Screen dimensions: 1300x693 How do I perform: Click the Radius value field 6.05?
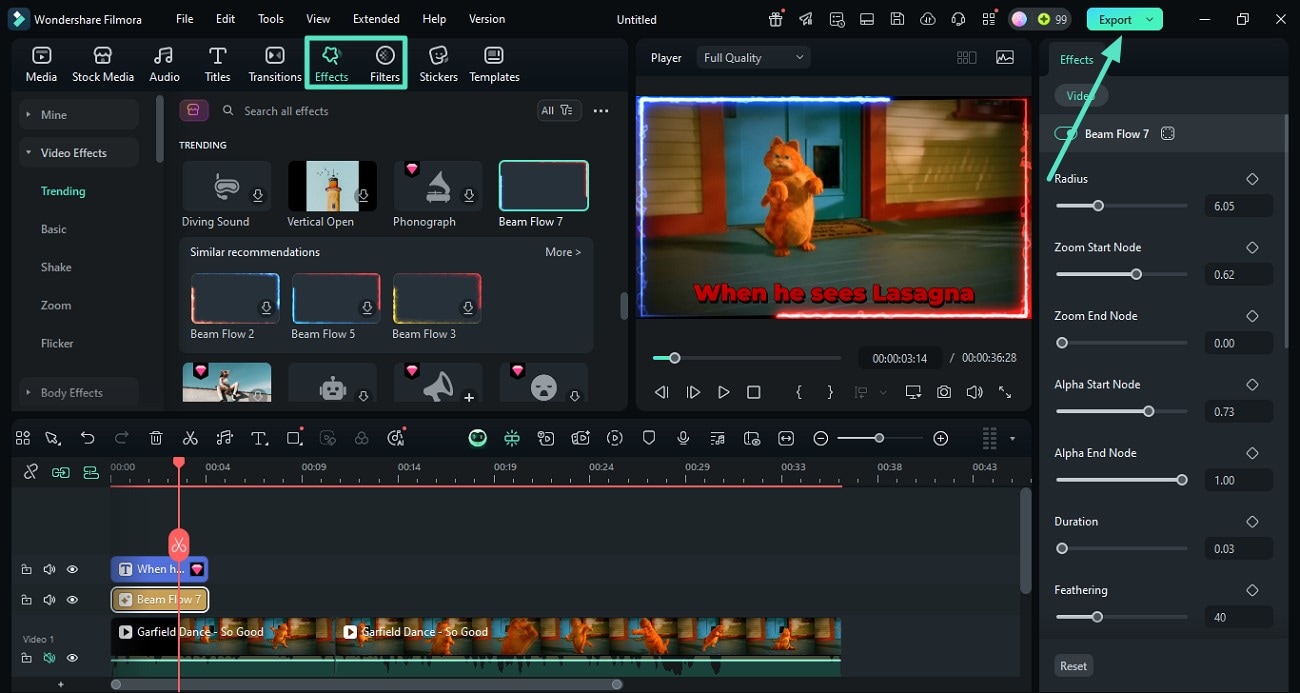point(1238,206)
